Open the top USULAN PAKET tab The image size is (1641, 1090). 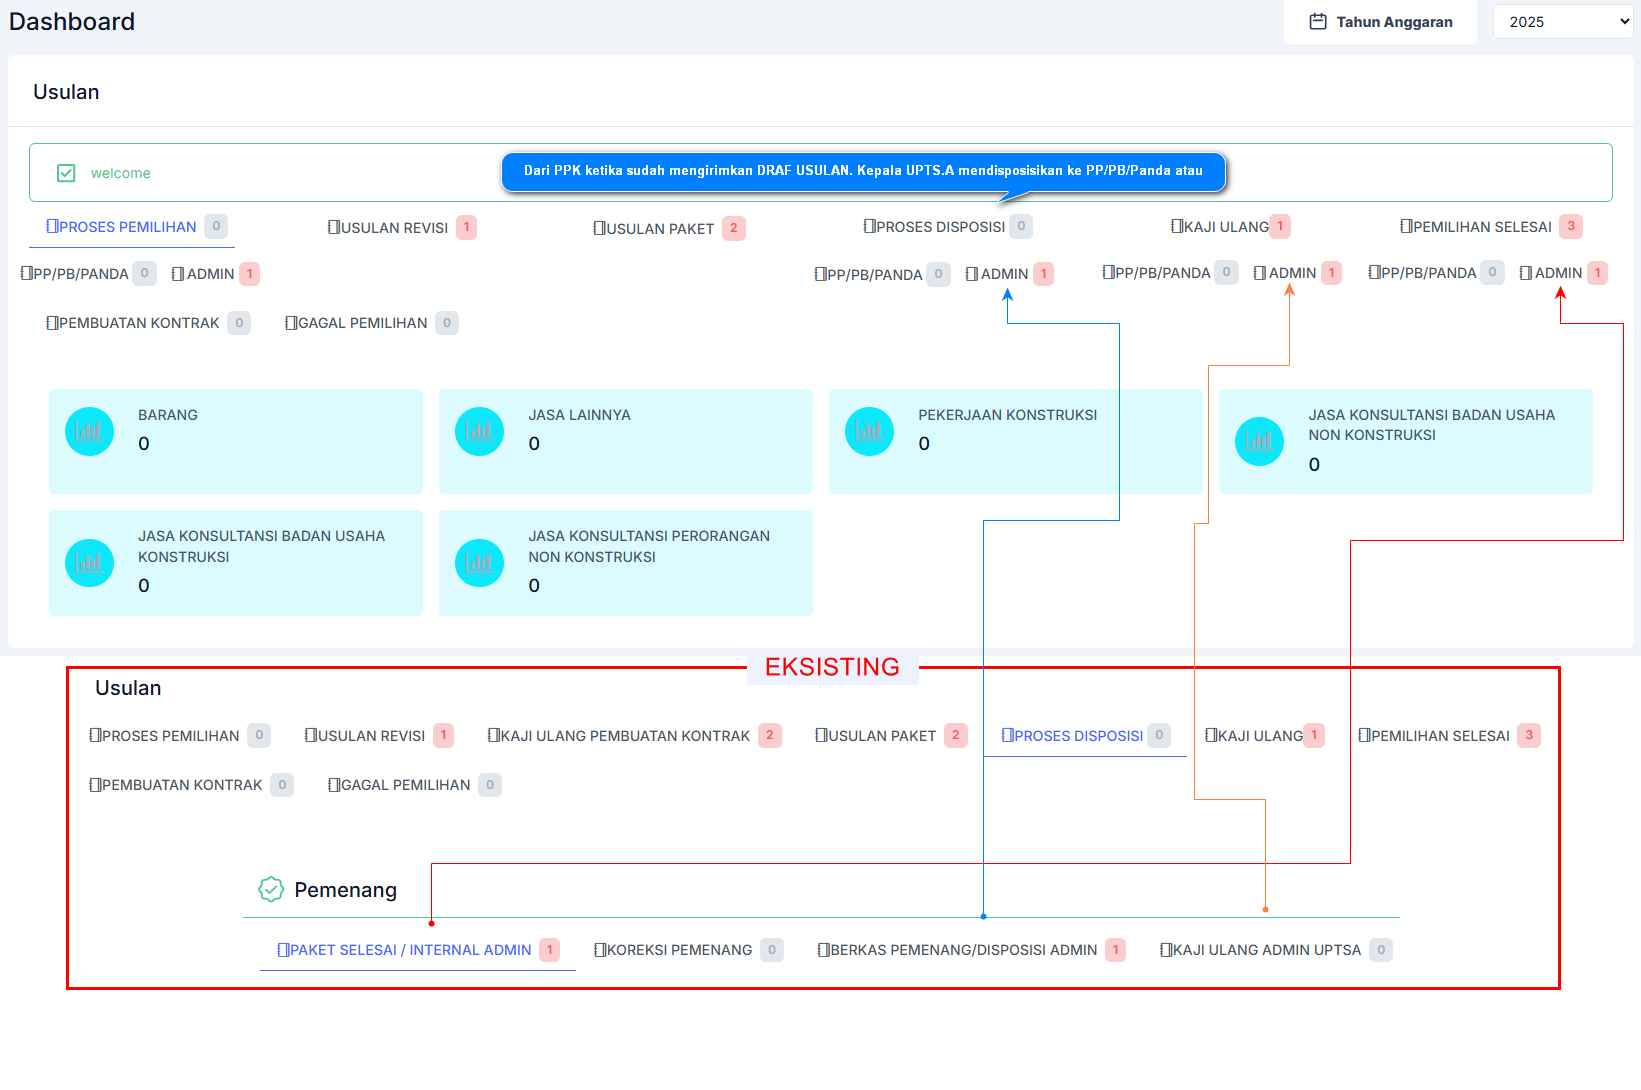(660, 229)
